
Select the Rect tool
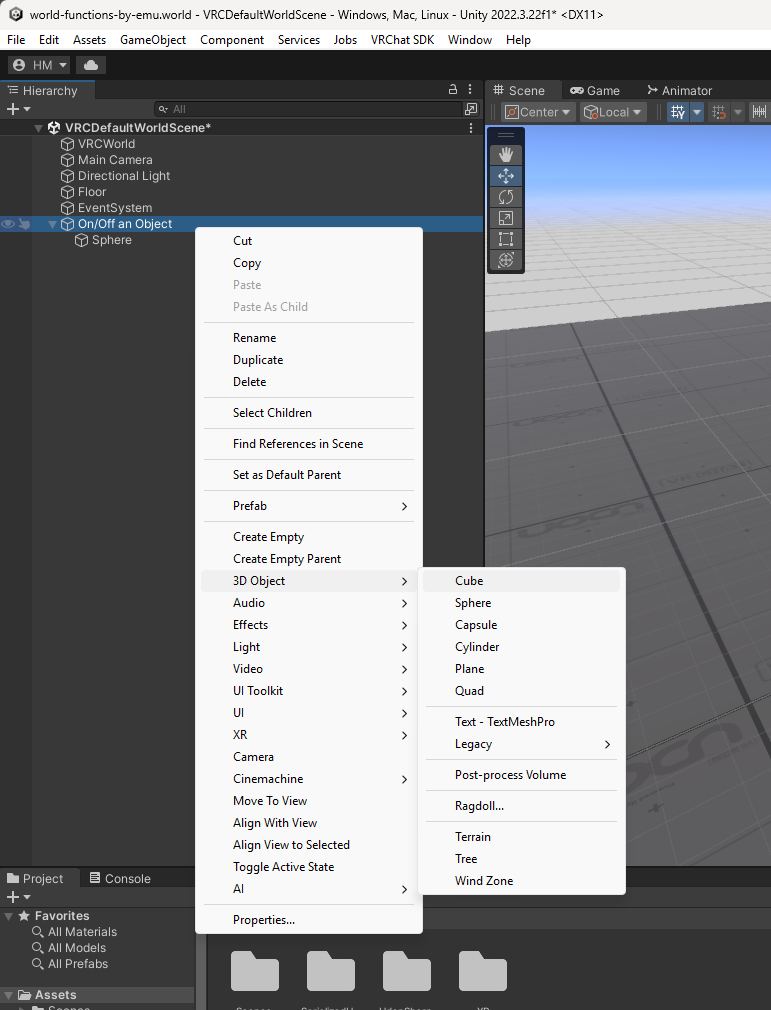click(506, 239)
